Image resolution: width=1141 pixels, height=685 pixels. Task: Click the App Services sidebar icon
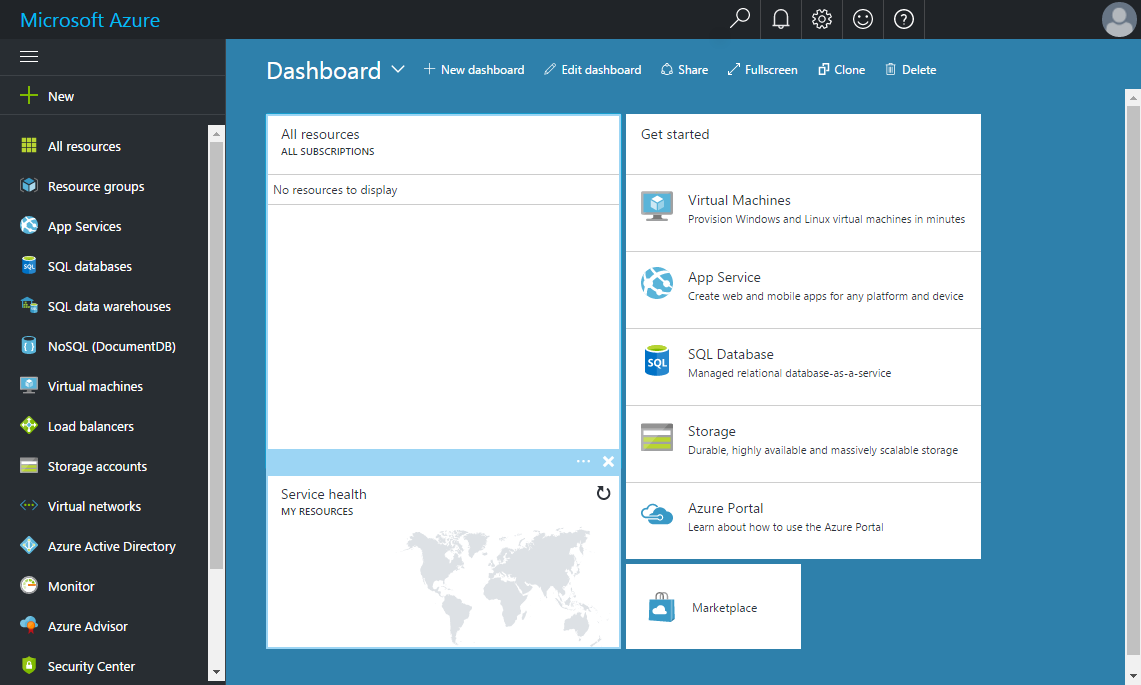tap(29, 226)
